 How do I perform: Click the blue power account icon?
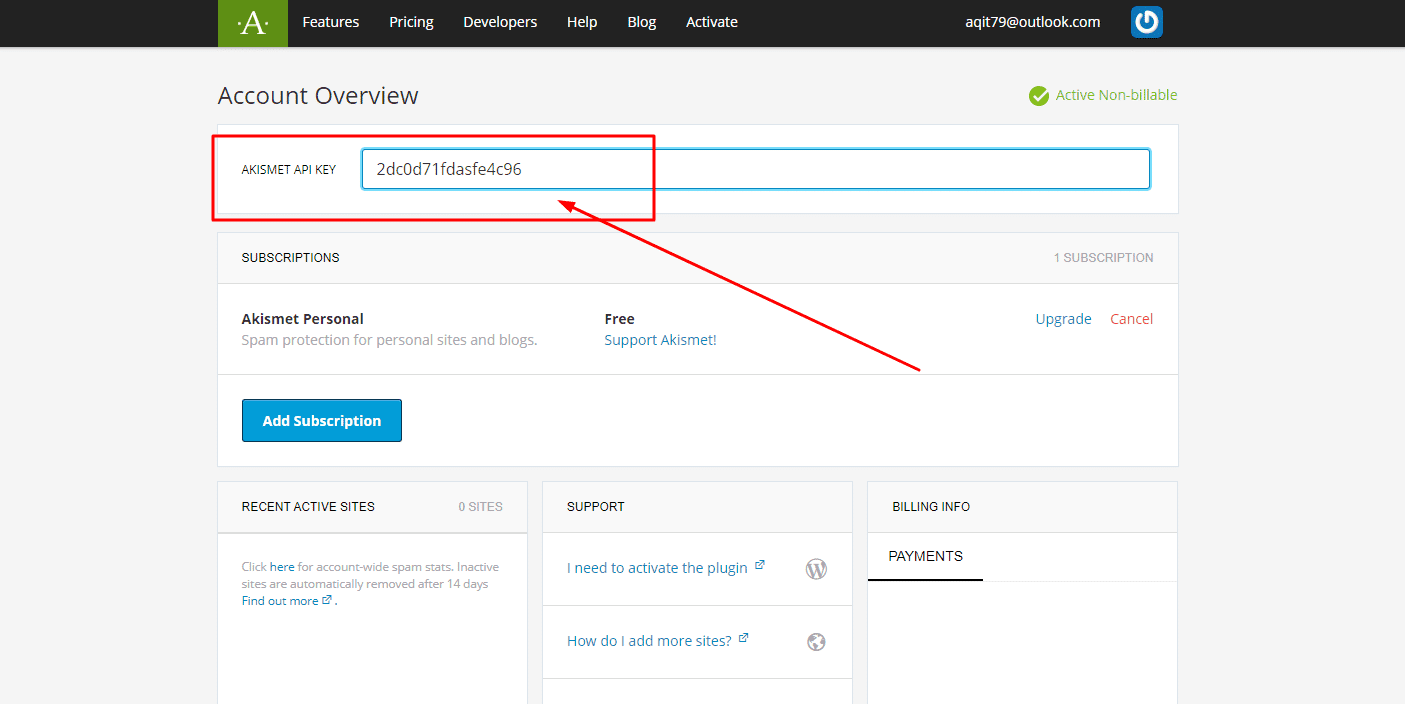[1146, 22]
